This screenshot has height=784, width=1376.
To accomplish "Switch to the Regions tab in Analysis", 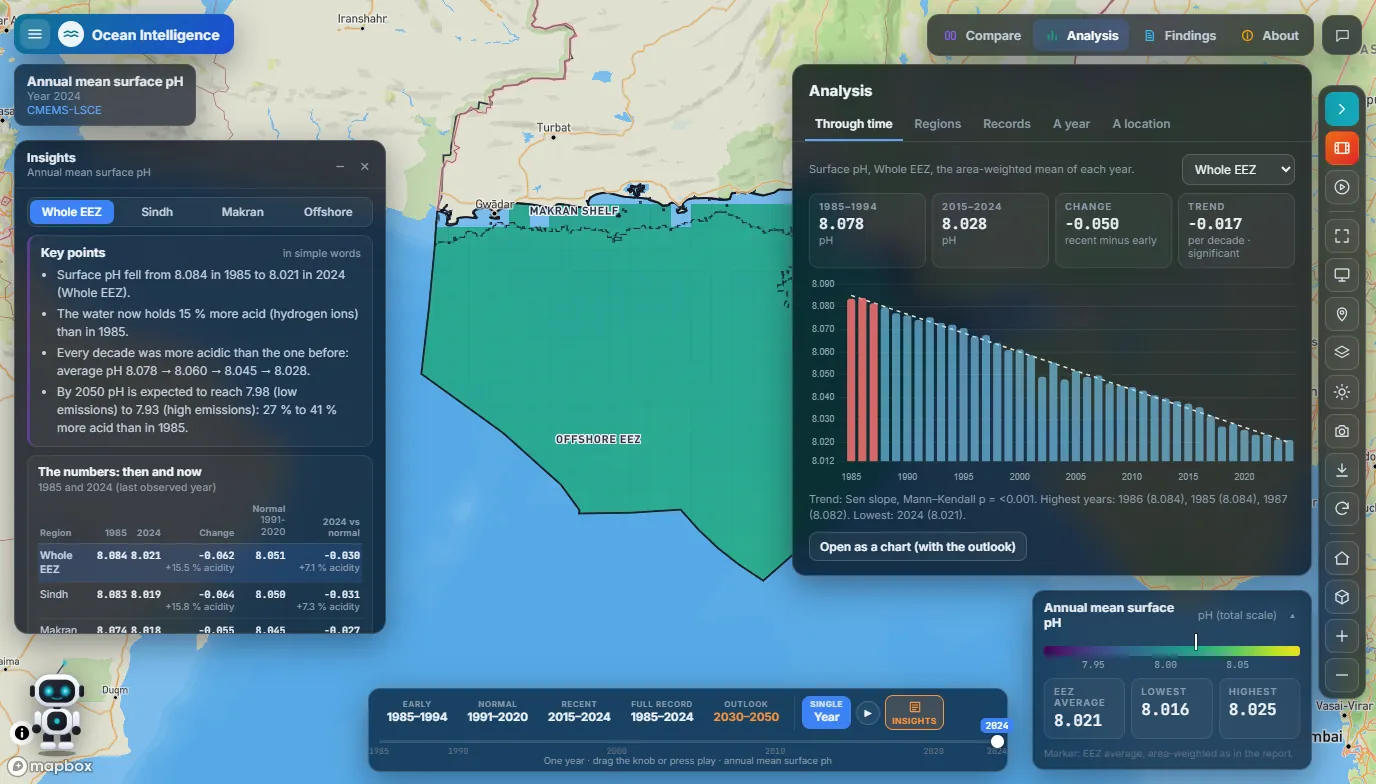I will (x=937, y=124).
